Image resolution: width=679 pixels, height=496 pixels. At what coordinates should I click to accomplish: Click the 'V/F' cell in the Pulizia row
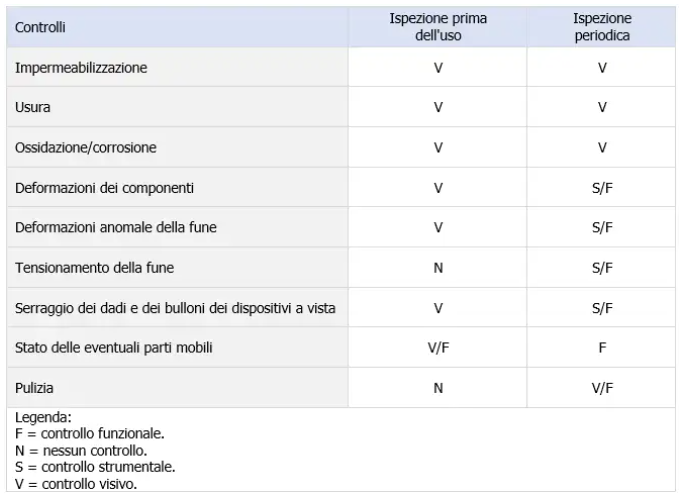tap(601, 387)
